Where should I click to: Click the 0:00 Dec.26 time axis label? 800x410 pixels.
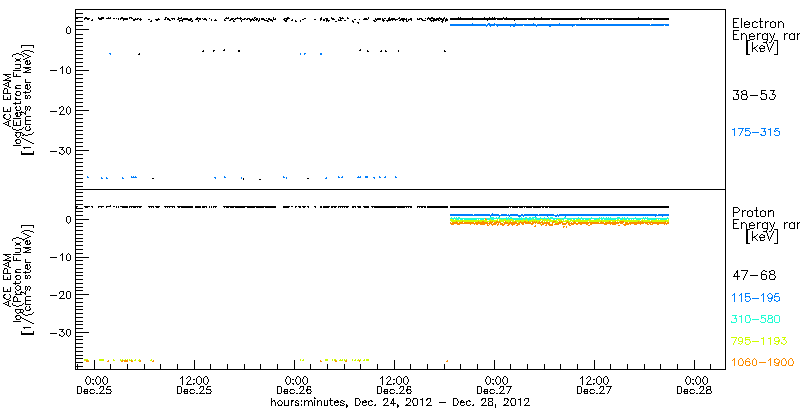294,386
